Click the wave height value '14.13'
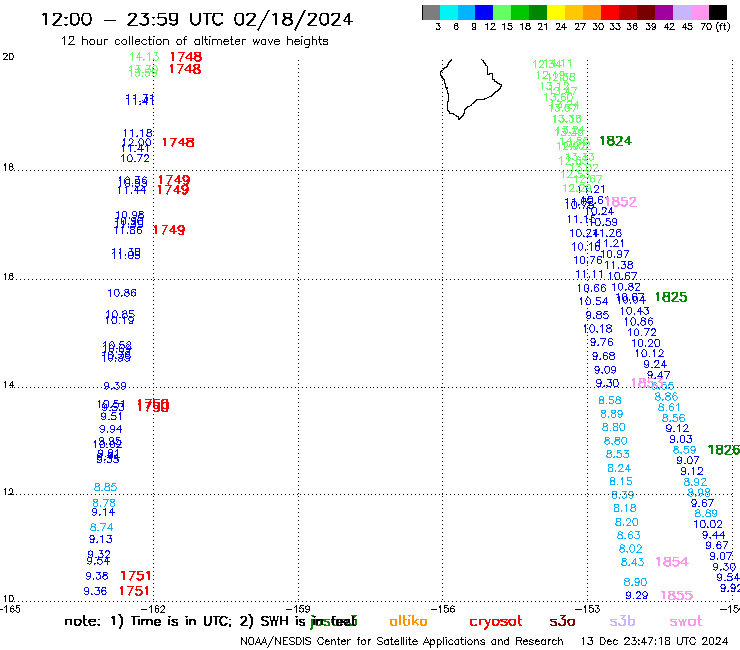This screenshot has height=650, width=740. coord(144,57)
